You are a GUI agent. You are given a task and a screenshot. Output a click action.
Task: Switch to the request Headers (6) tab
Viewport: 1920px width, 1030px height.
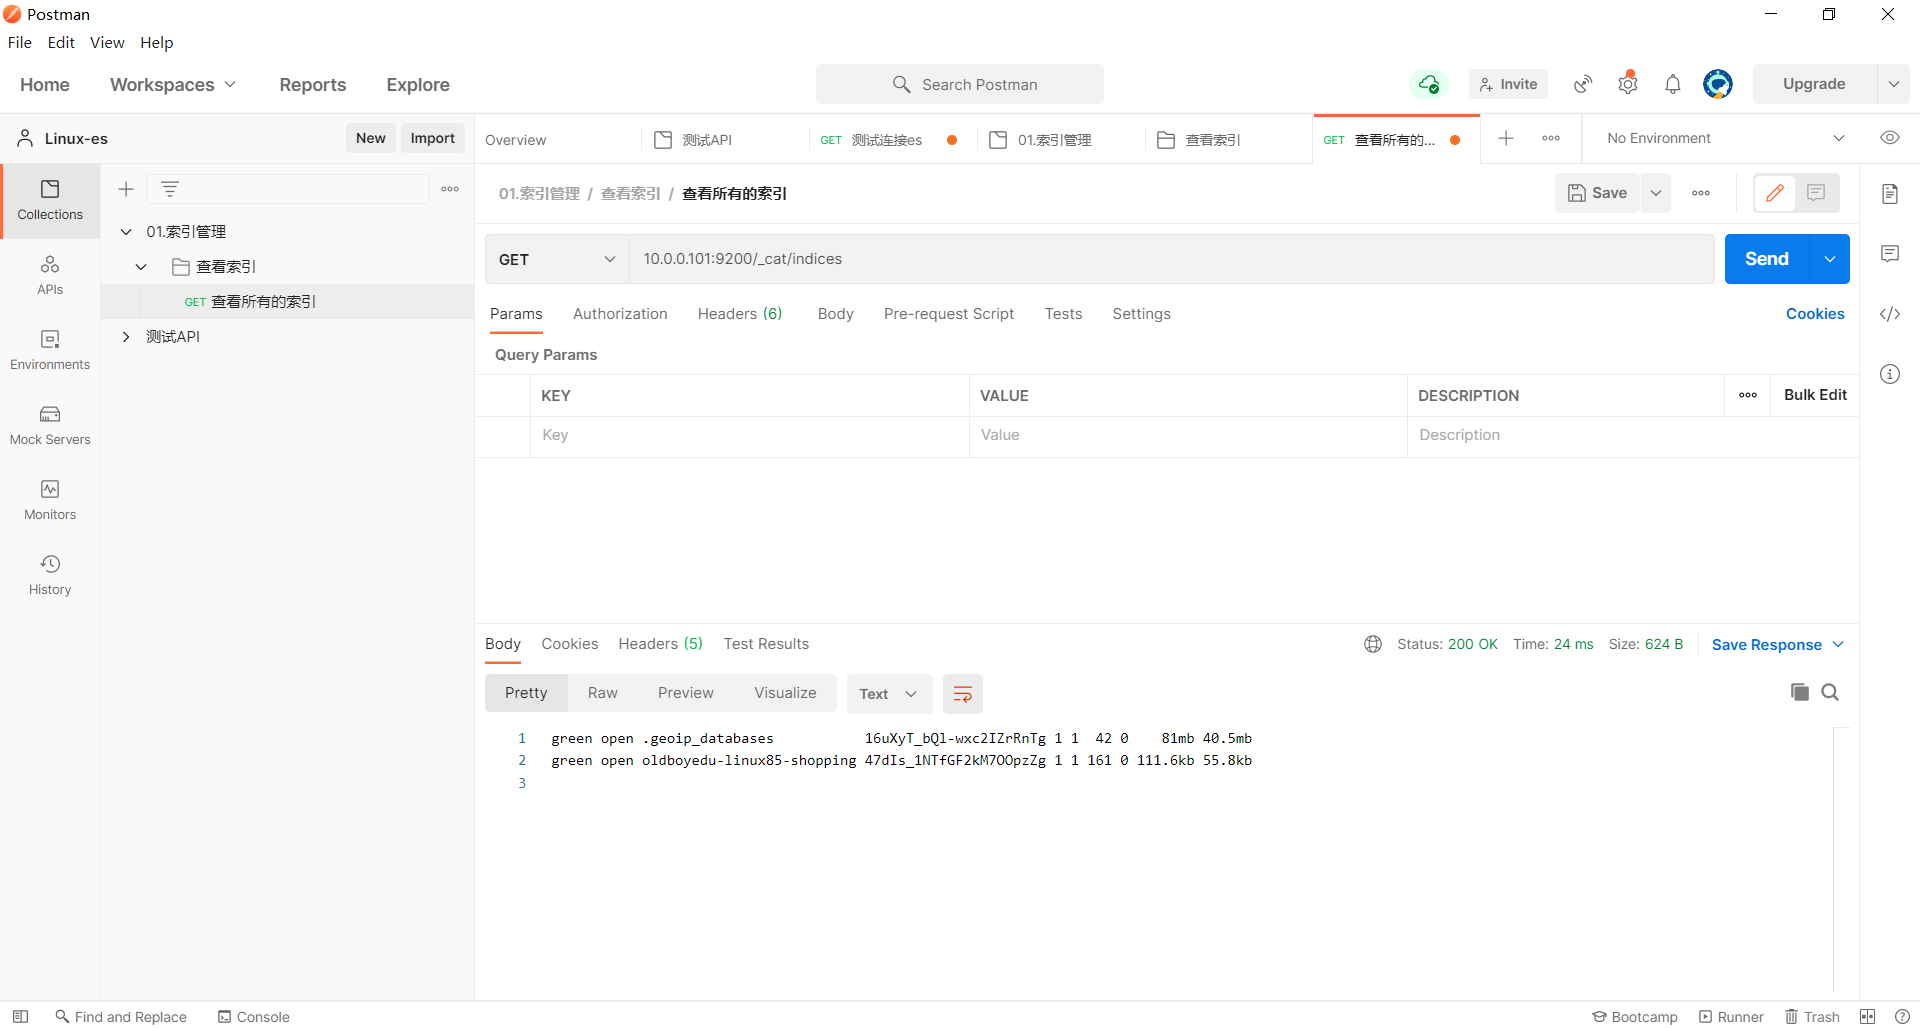tap(740, 314)
